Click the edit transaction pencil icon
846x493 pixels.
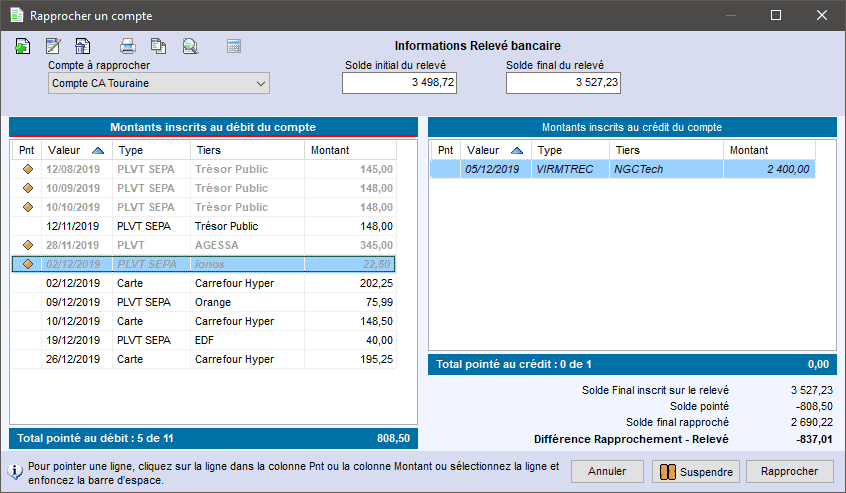click(54, 46)
